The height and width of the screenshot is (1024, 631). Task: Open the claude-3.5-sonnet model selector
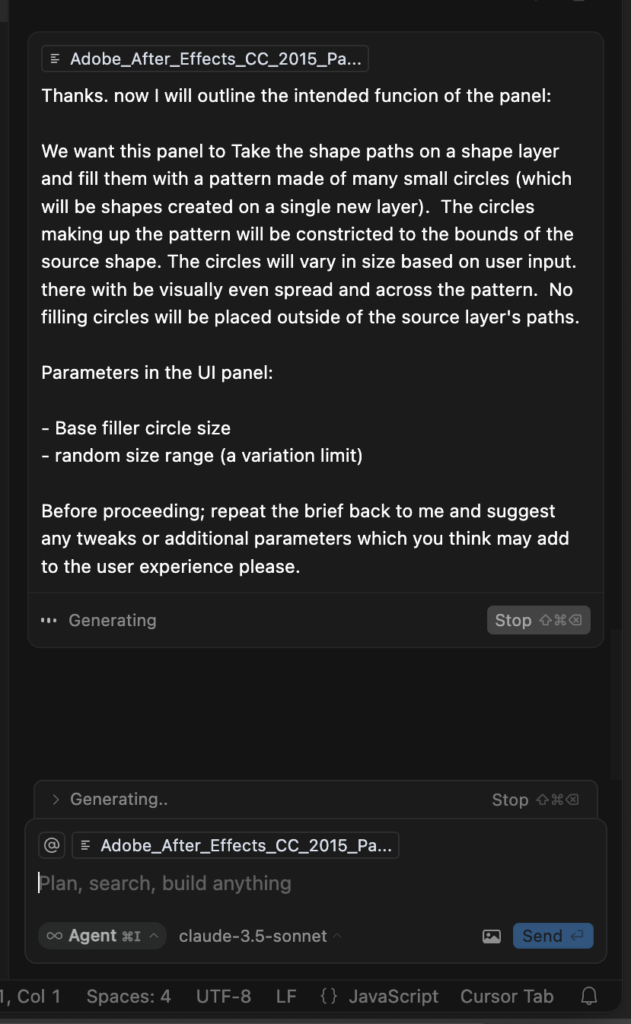[x=260, y=936]
